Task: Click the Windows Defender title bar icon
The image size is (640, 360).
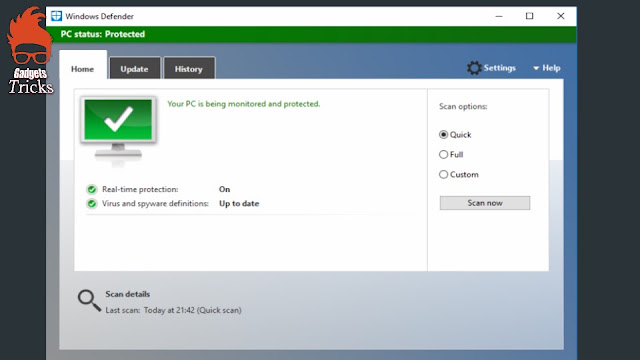Action: pyautogui.click(x=56, y=16)
